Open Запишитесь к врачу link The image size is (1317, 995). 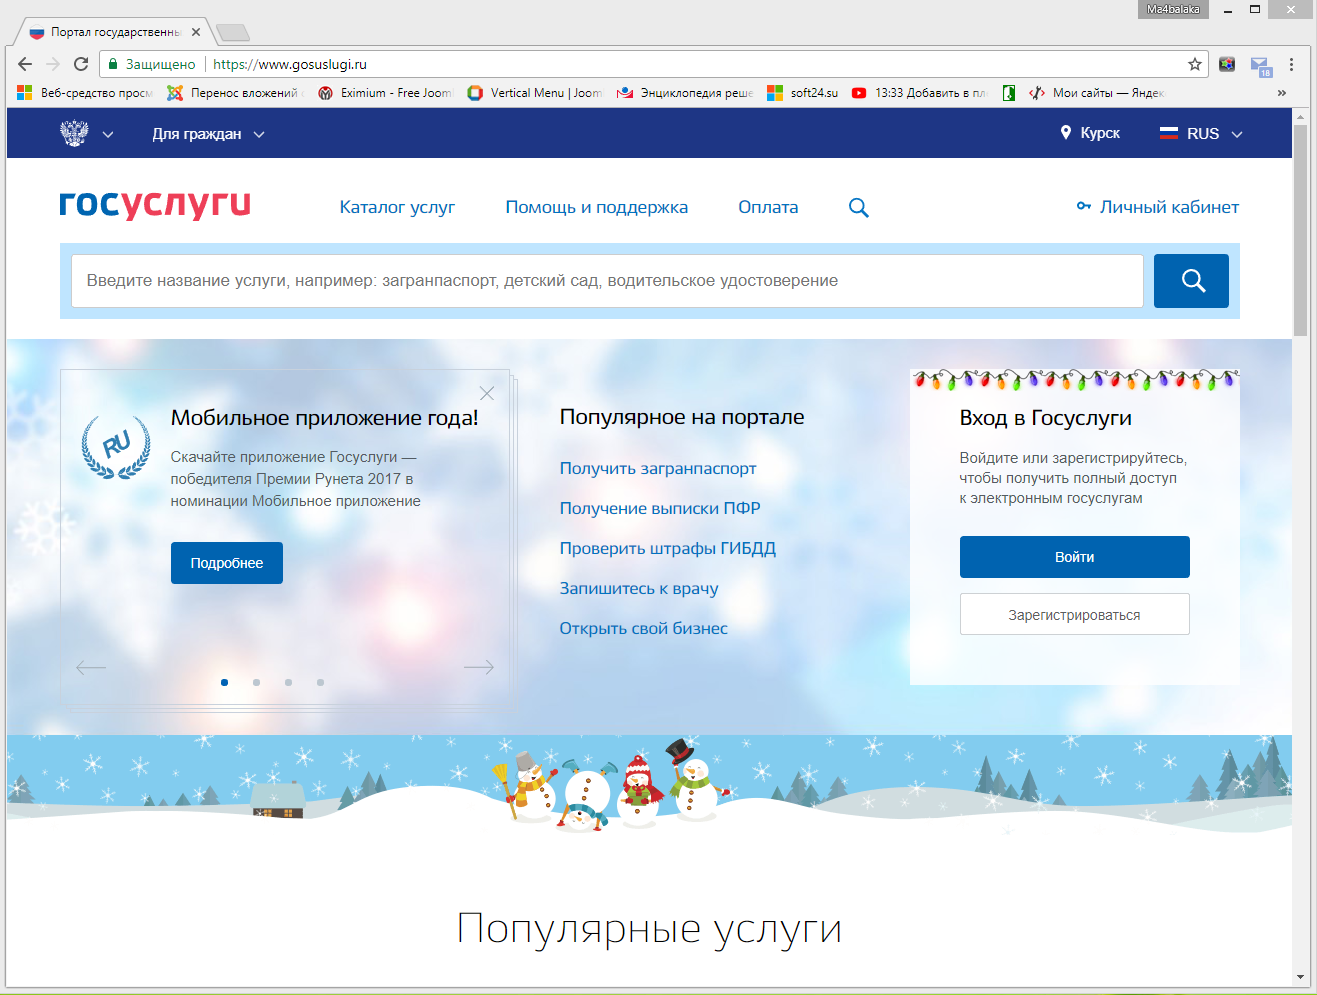639,588
